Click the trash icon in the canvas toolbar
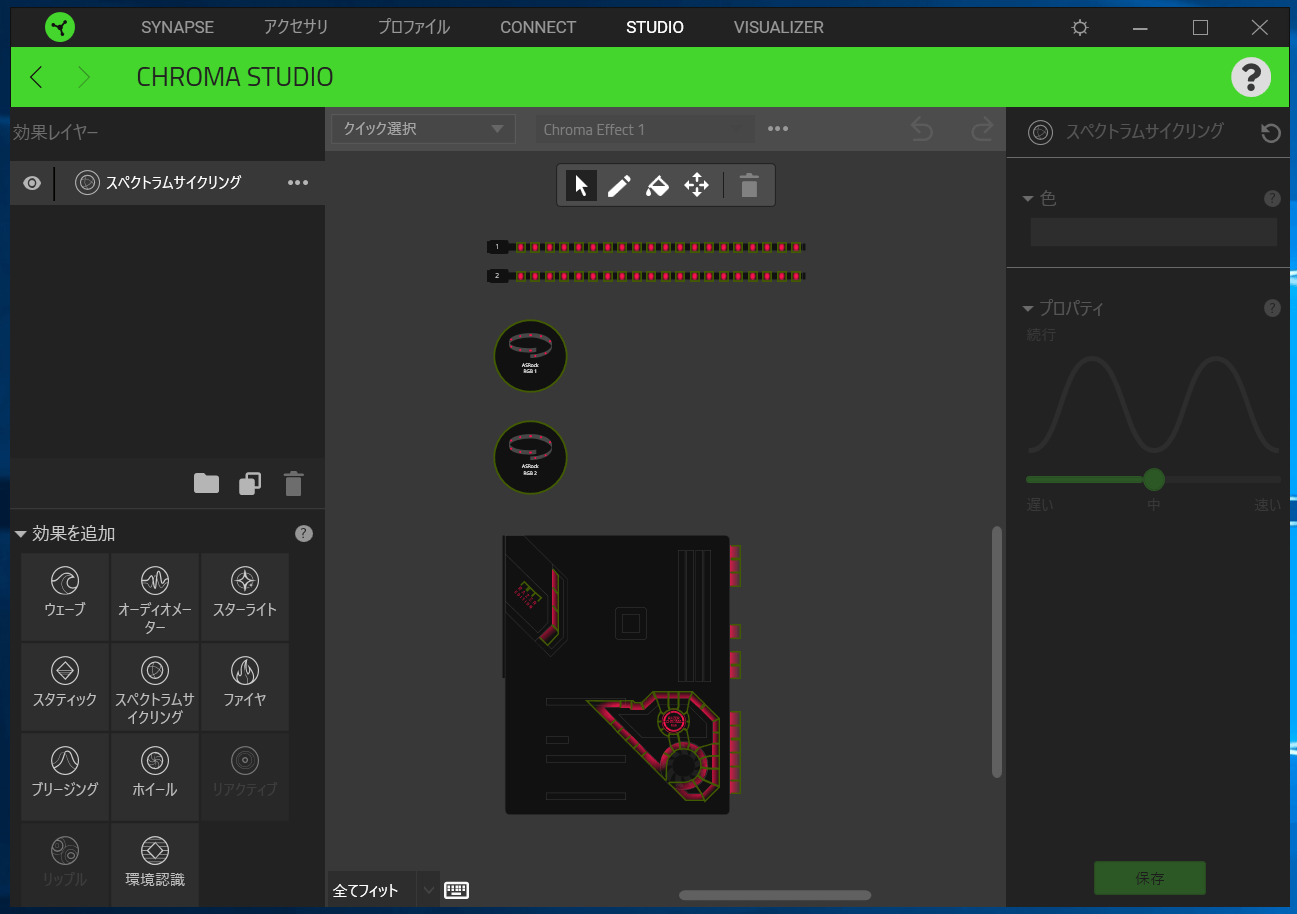This screenshot has width=1297, height=914. coord(749,185)
